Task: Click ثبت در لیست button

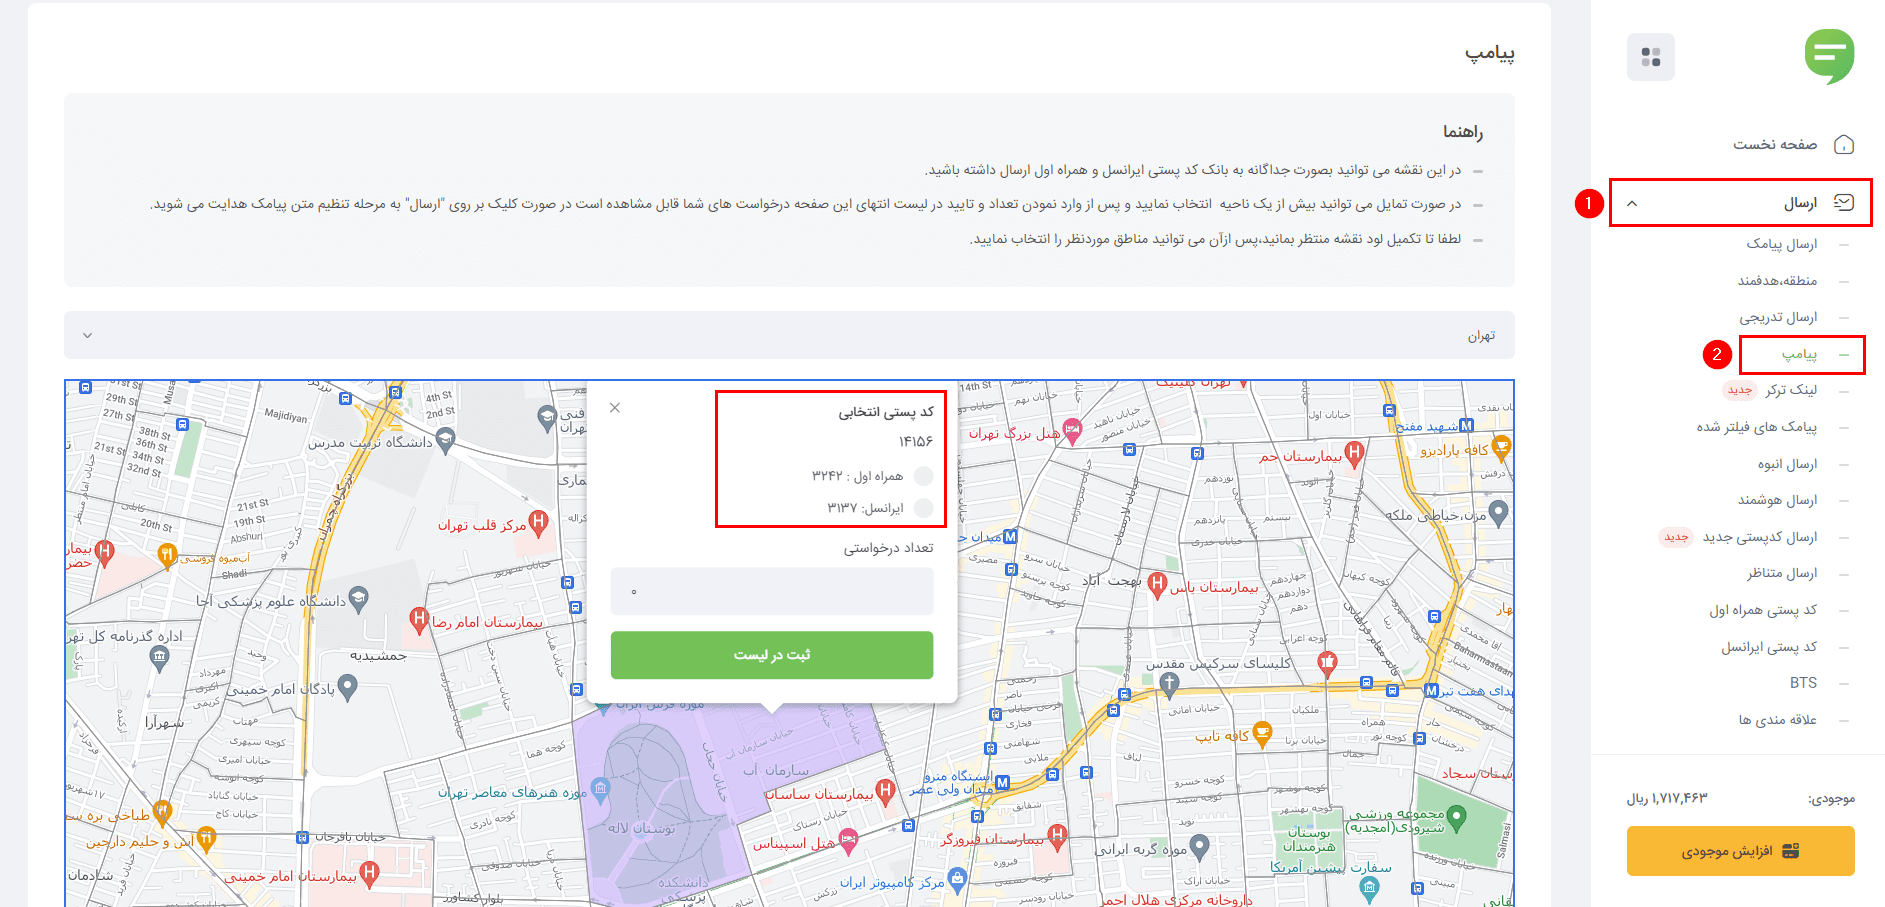Action: [772, 655]
